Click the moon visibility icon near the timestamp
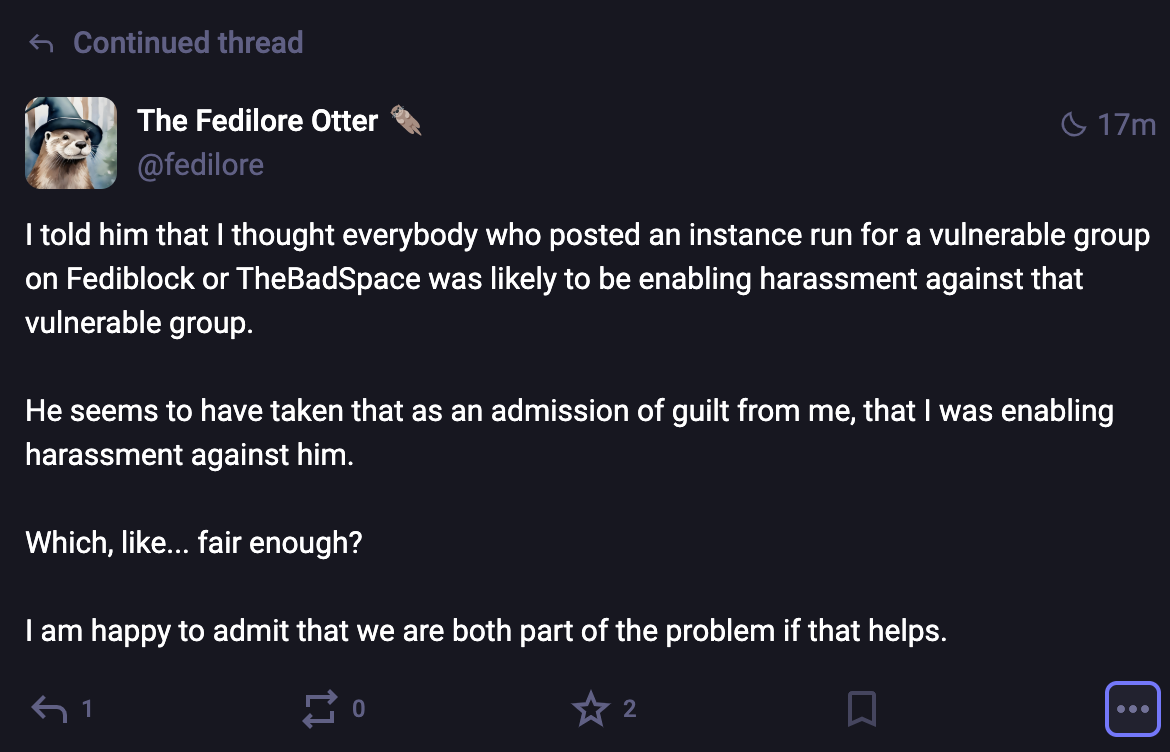Image resolution: width=1170 pixels, height=752 pixels. tap(1073, 125)
